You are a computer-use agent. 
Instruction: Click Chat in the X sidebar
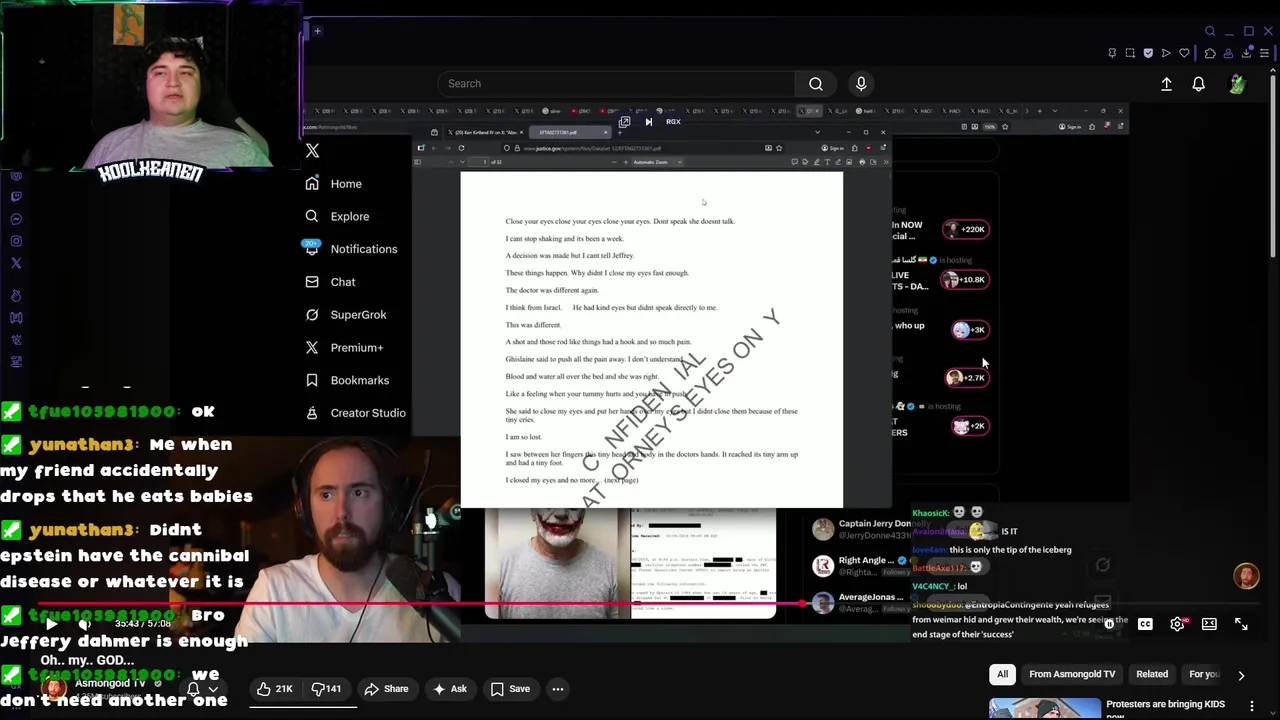pyautogui.click(x=343, y=282)
